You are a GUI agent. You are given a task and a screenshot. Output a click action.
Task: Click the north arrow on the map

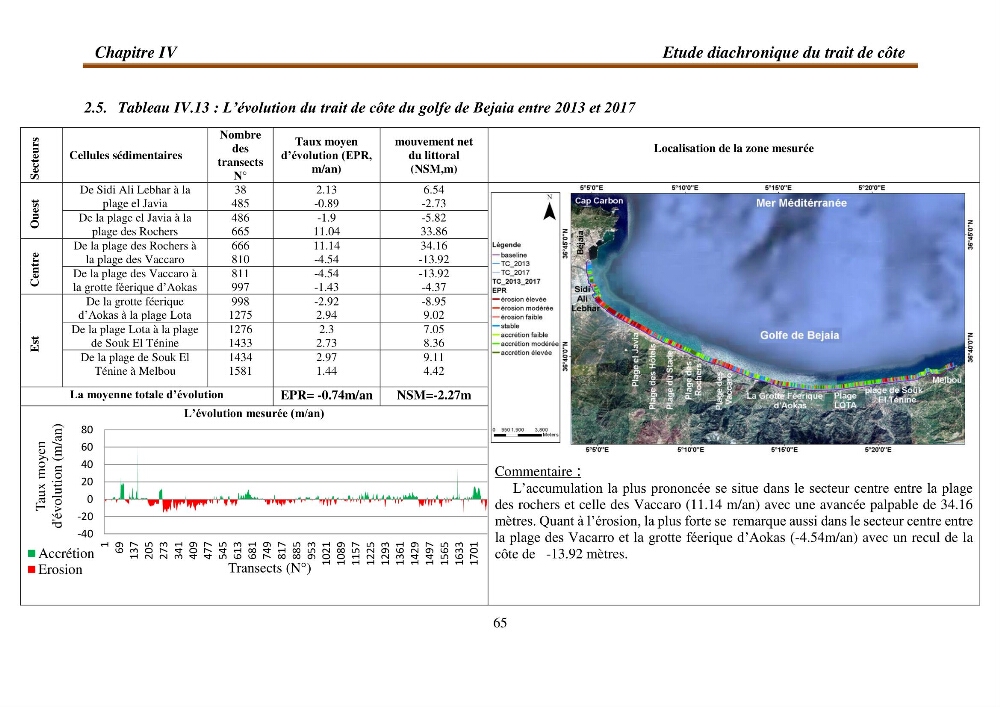click(549, 208)
